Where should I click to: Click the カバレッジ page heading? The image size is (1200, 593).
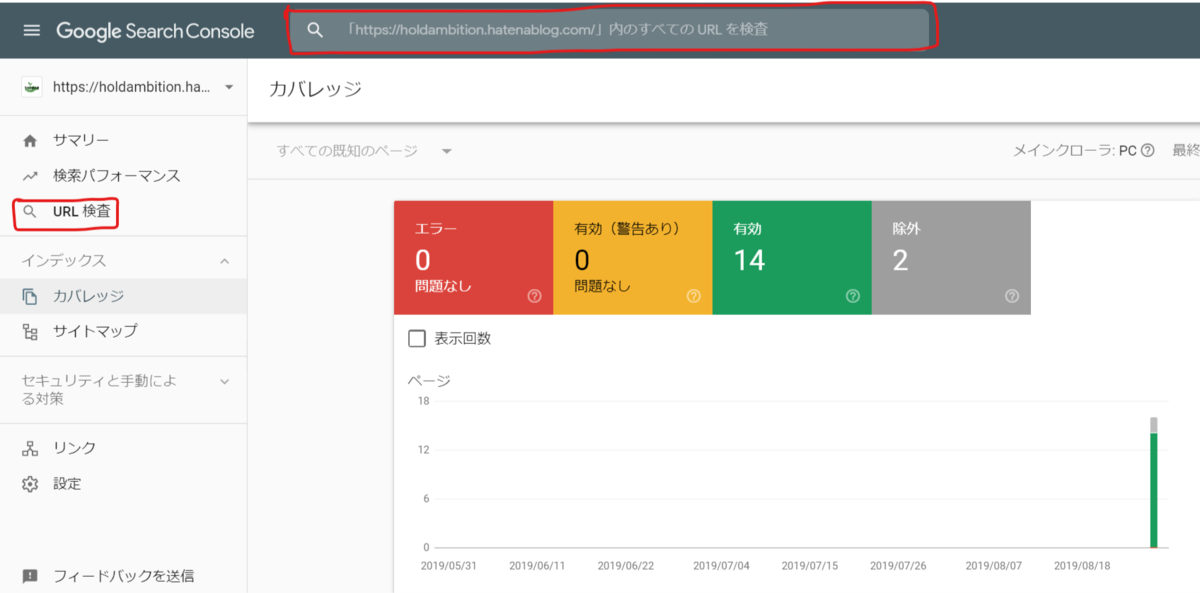tap(315, 89)
